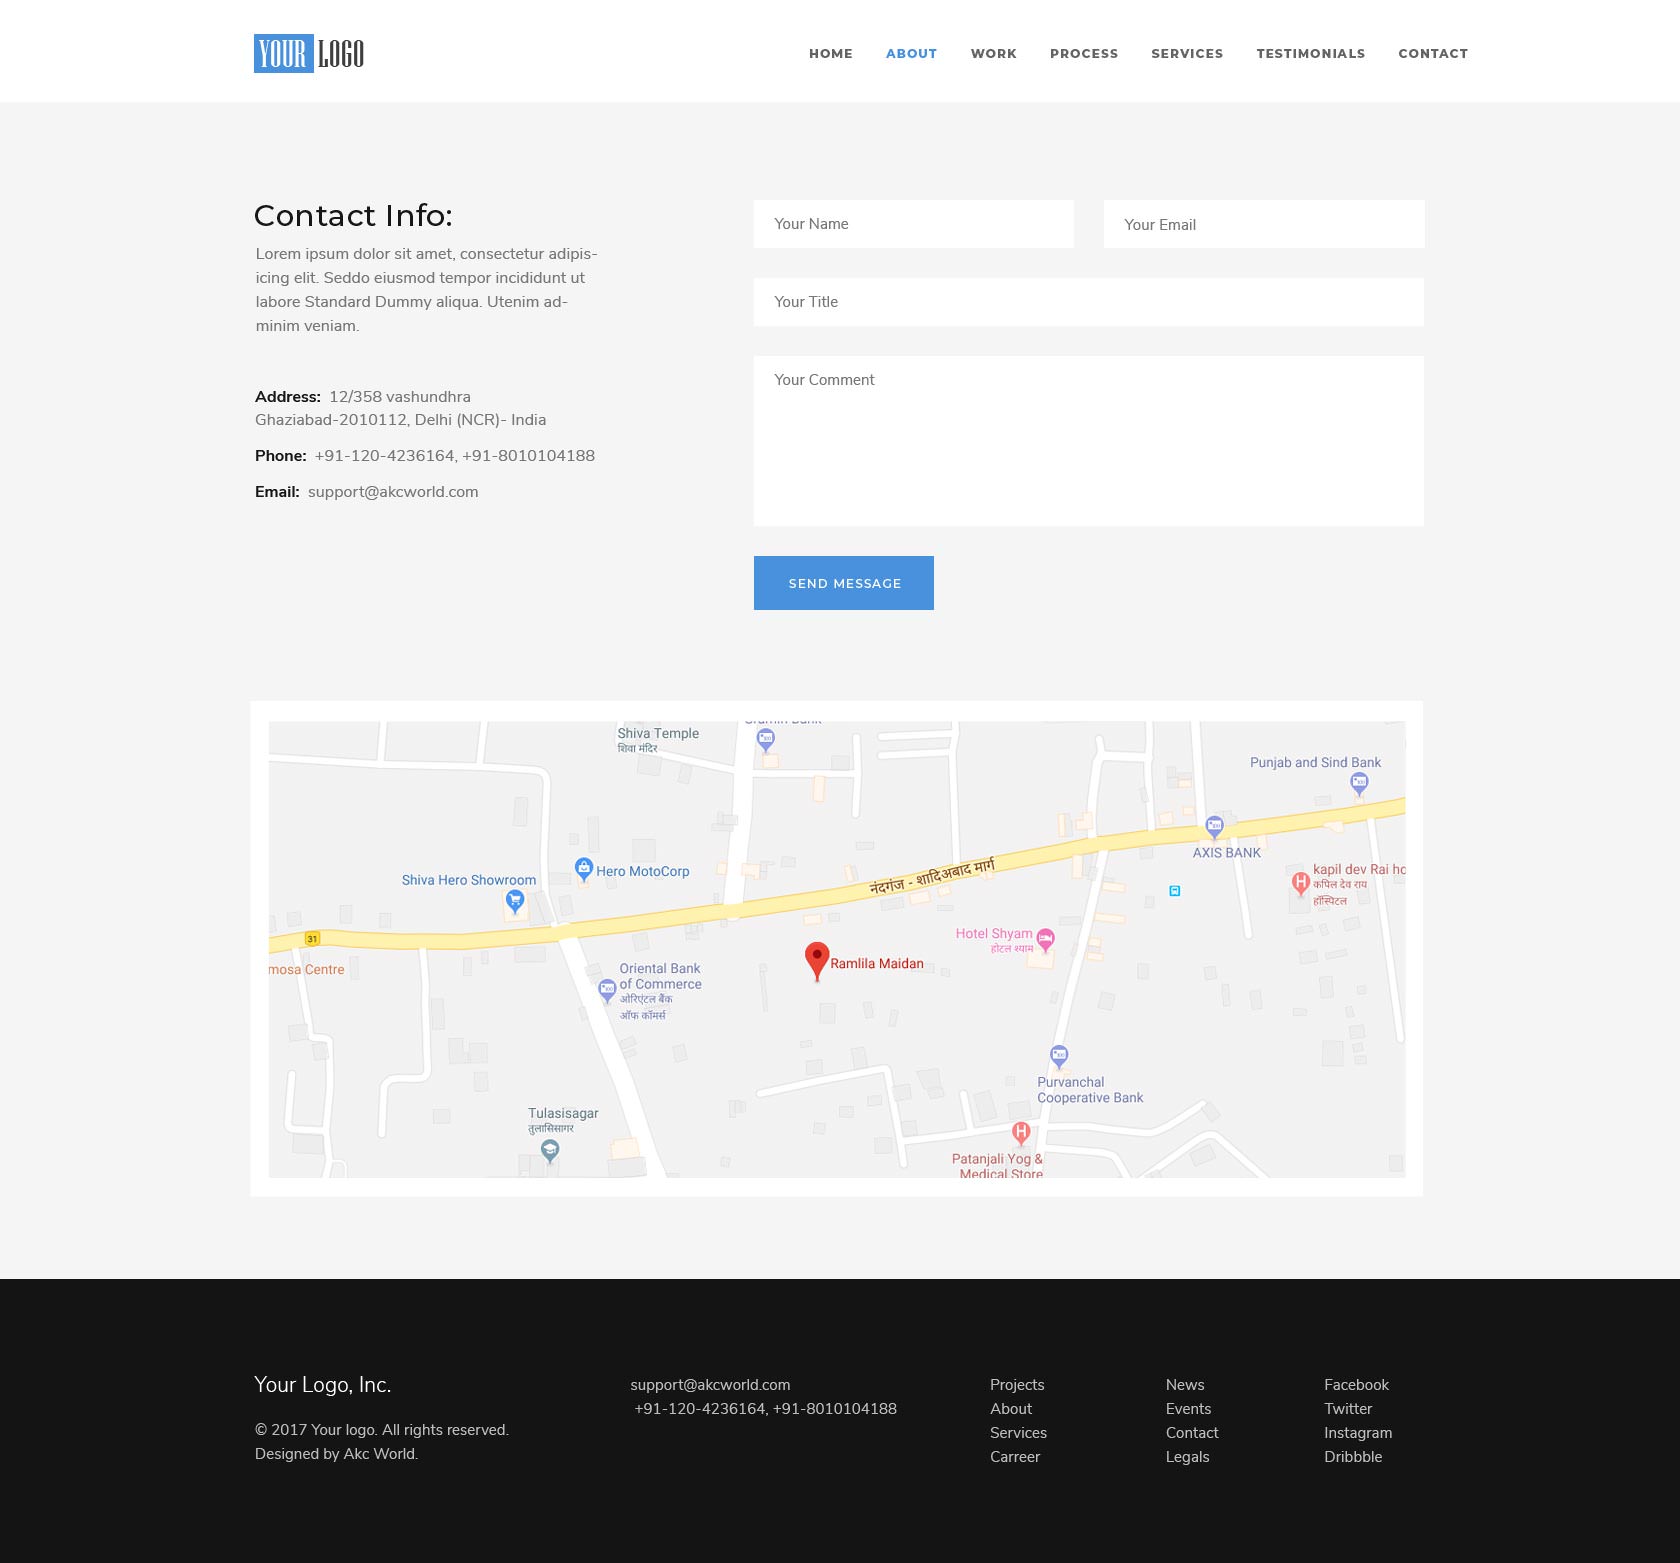Click the Purvanchal Cooperative Bank marker icon

click(1059, 1056)
